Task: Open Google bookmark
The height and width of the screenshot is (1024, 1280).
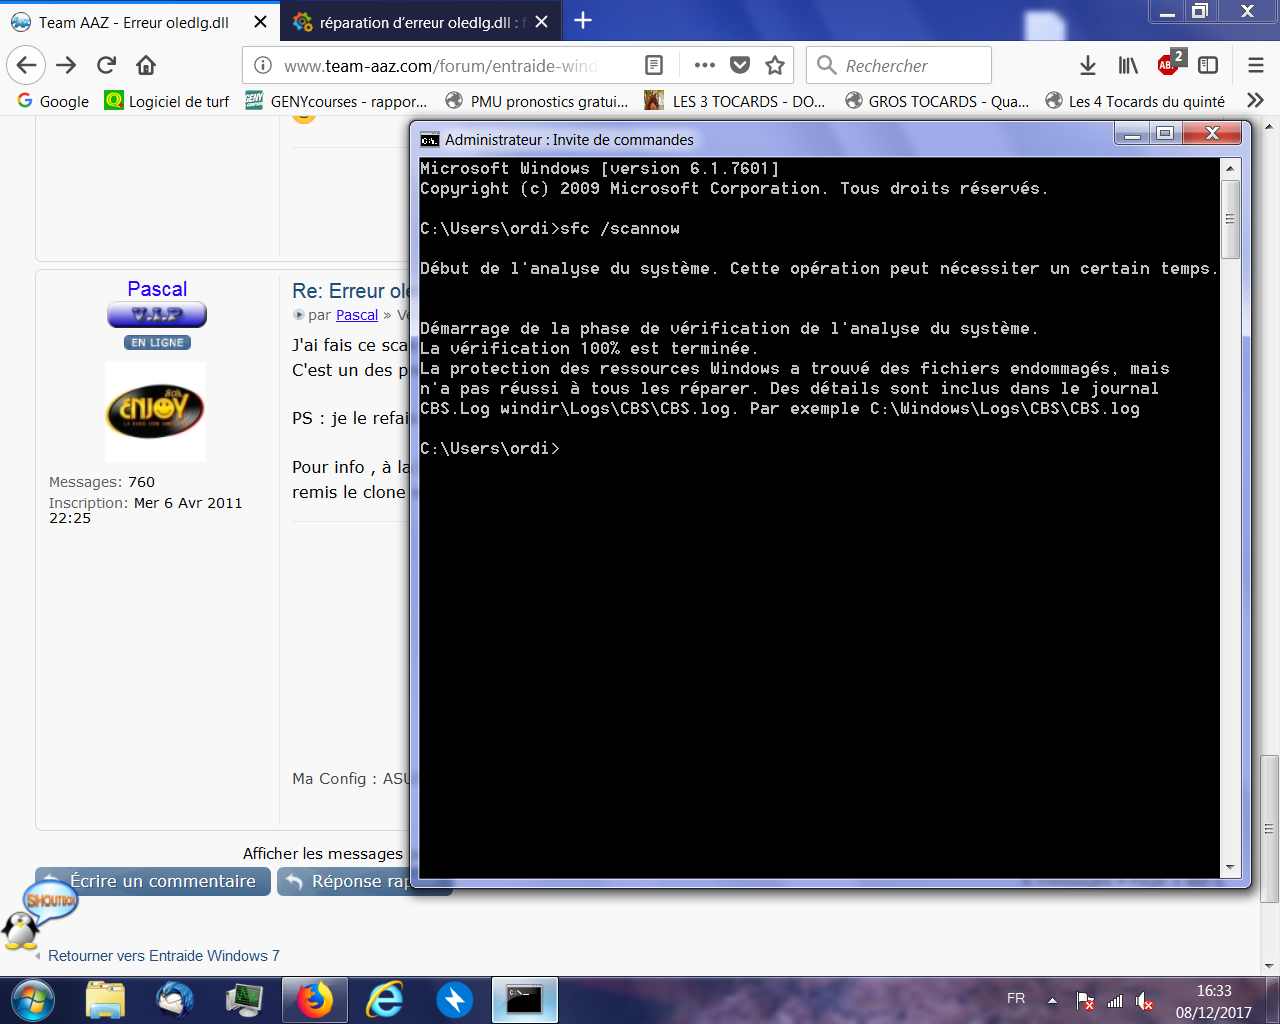Action: [53, 101]
